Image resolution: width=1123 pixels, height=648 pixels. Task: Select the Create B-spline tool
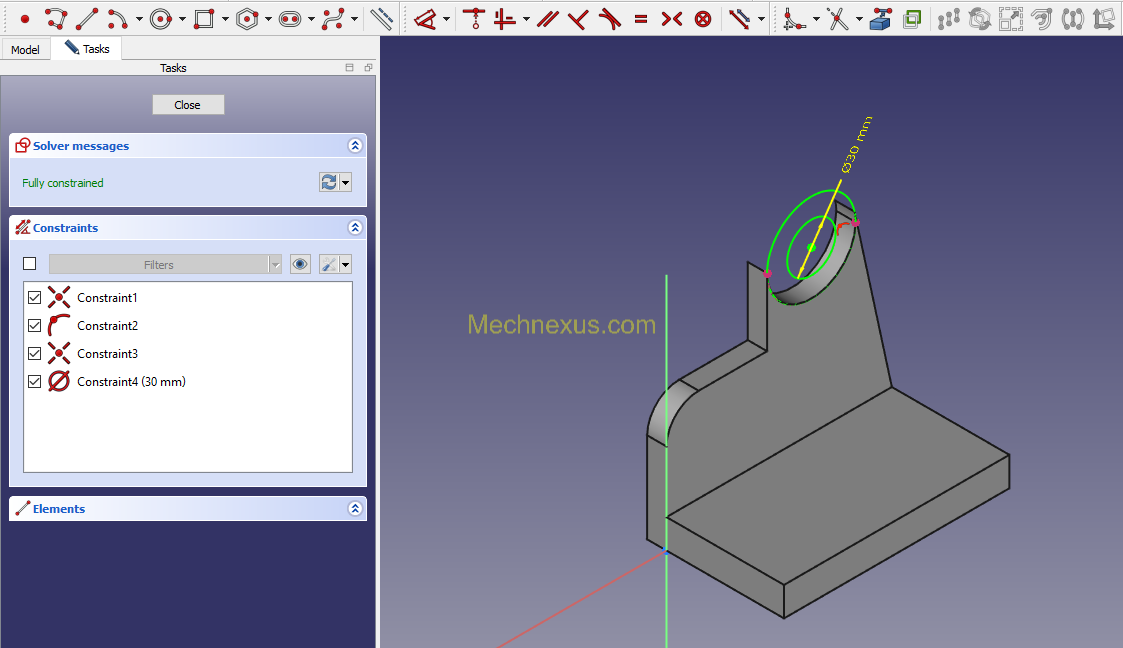click(333, 19)
